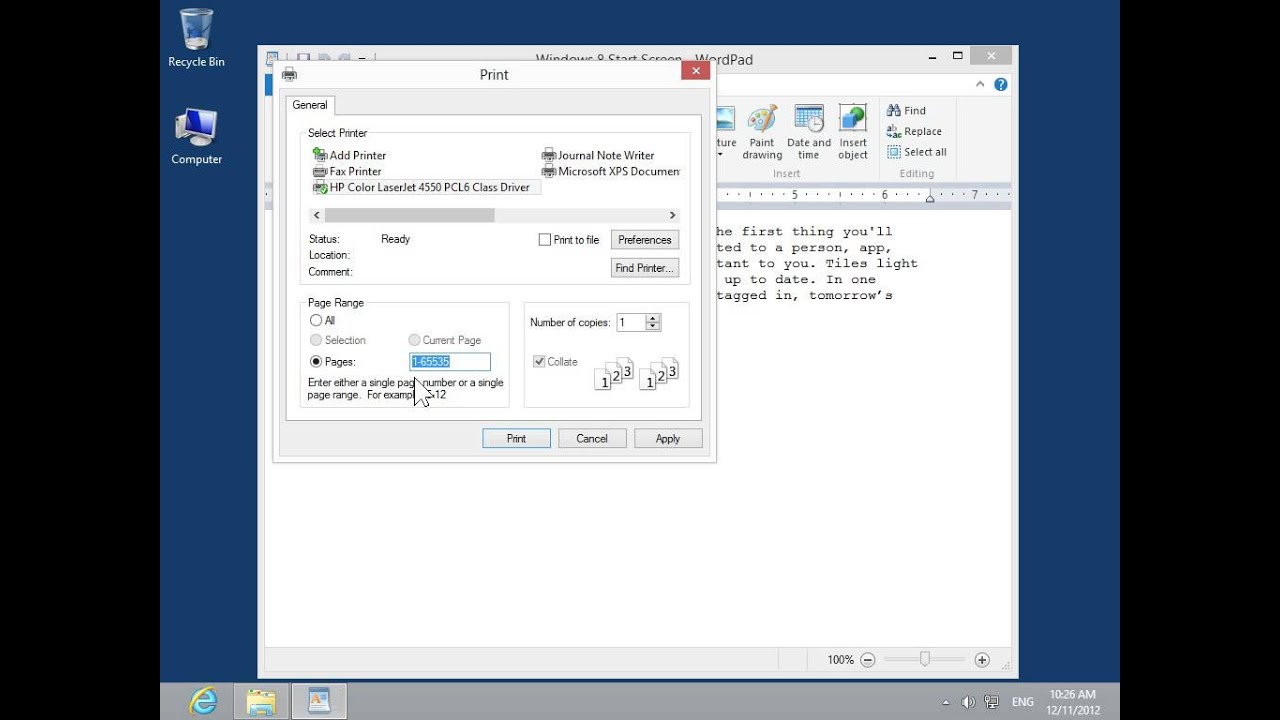Click the Cancel button
The width and height of the screenshot is (1280, 720).
(x=592, y=438)
